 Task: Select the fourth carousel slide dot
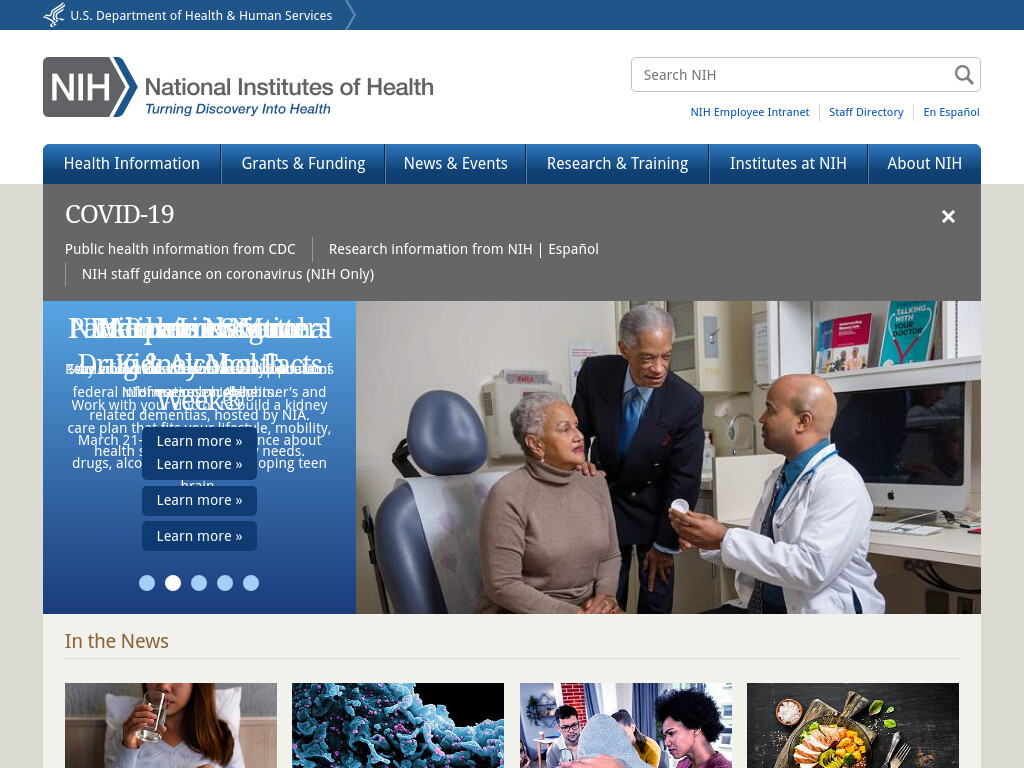[225, 583]
